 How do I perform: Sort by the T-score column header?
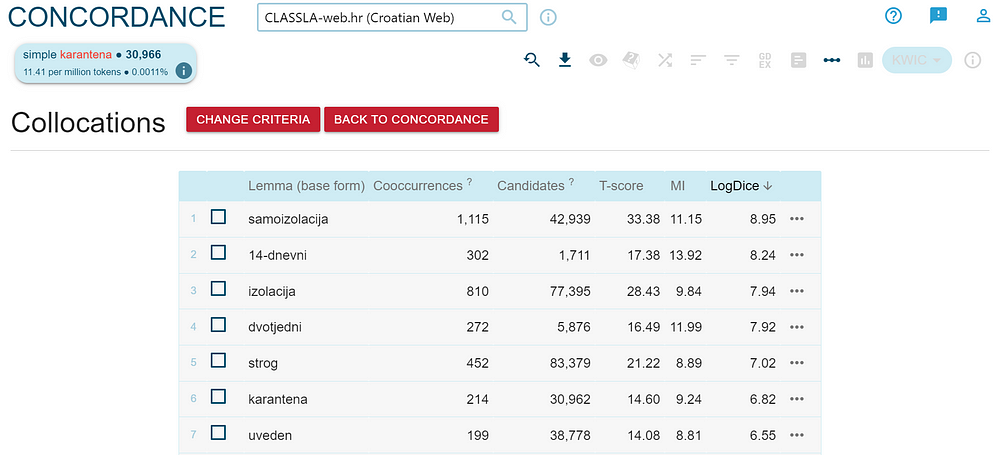(621, 186)
